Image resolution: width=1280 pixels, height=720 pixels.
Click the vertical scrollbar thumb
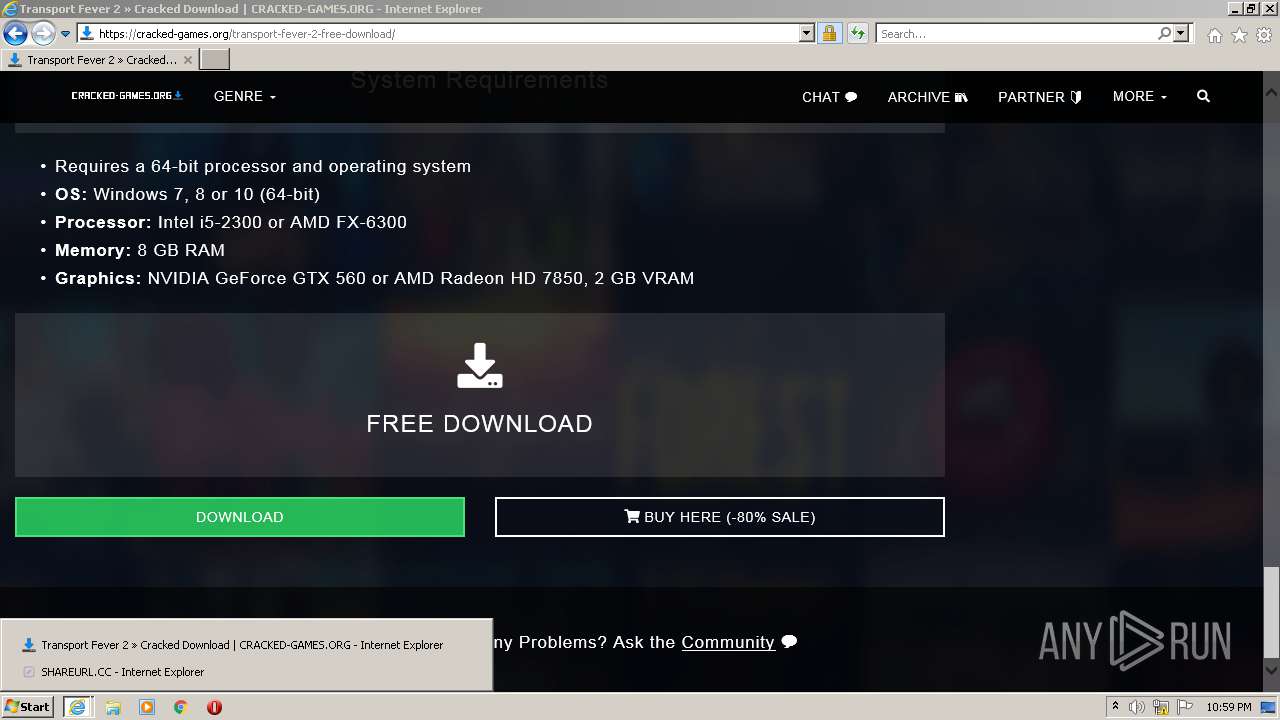[x=1271, y=611]
